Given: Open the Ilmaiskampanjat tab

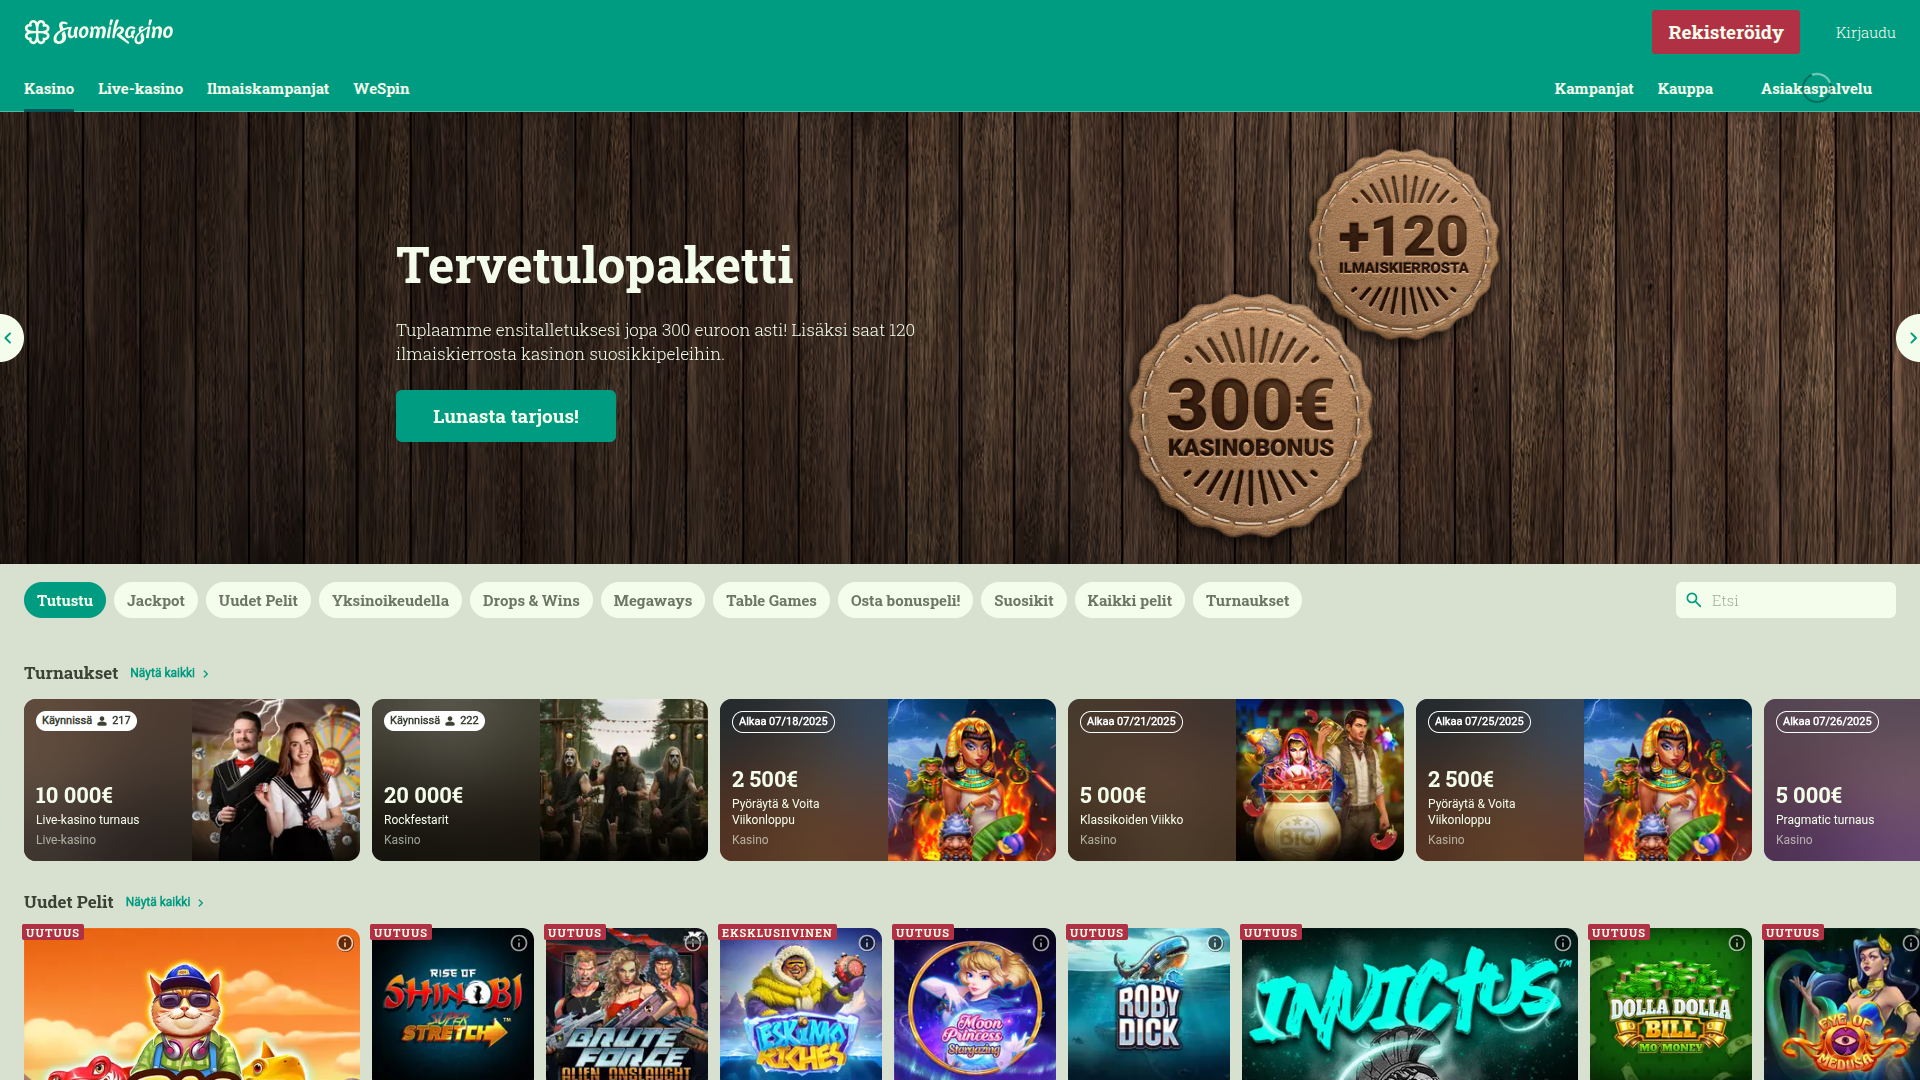Looking at the screenshot, I should point(268,88).
